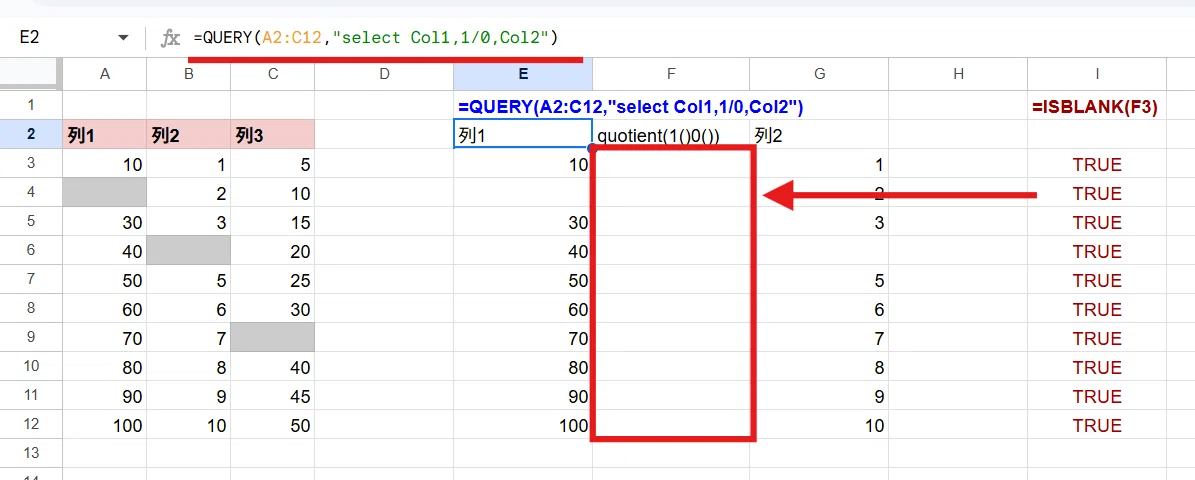Click cell A7 with value 50
1195x480 pixels.
click(x=104, y=280)
